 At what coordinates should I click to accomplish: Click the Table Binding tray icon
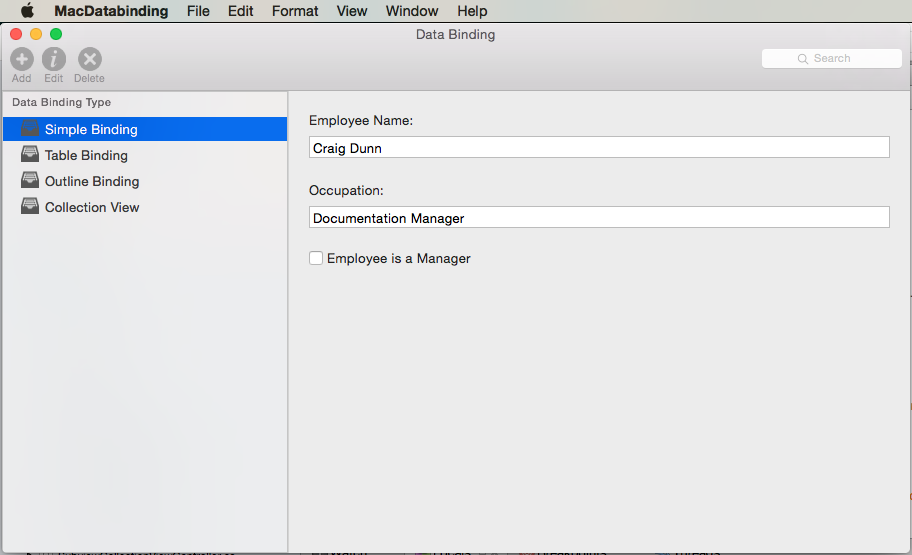click(x=30, y=154)
